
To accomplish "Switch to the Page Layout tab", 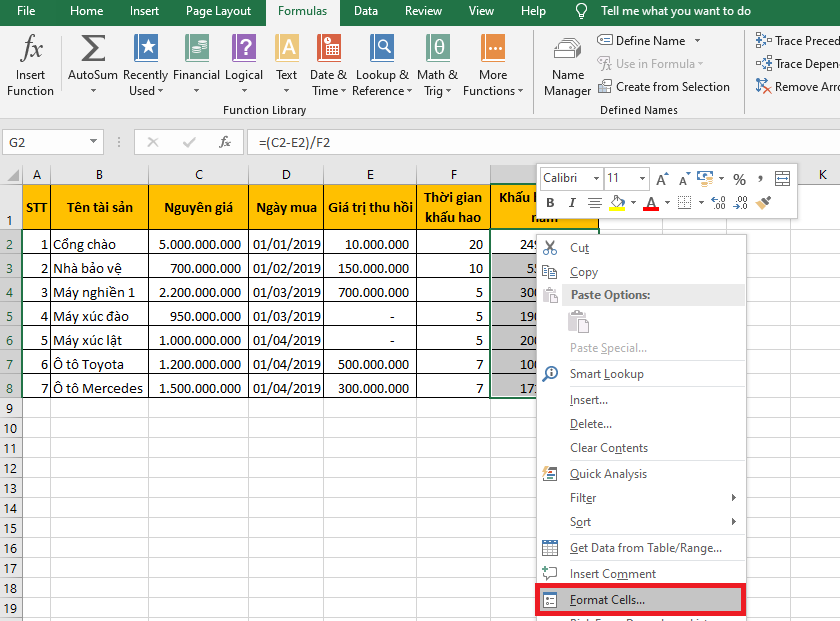I will (218, 11).
